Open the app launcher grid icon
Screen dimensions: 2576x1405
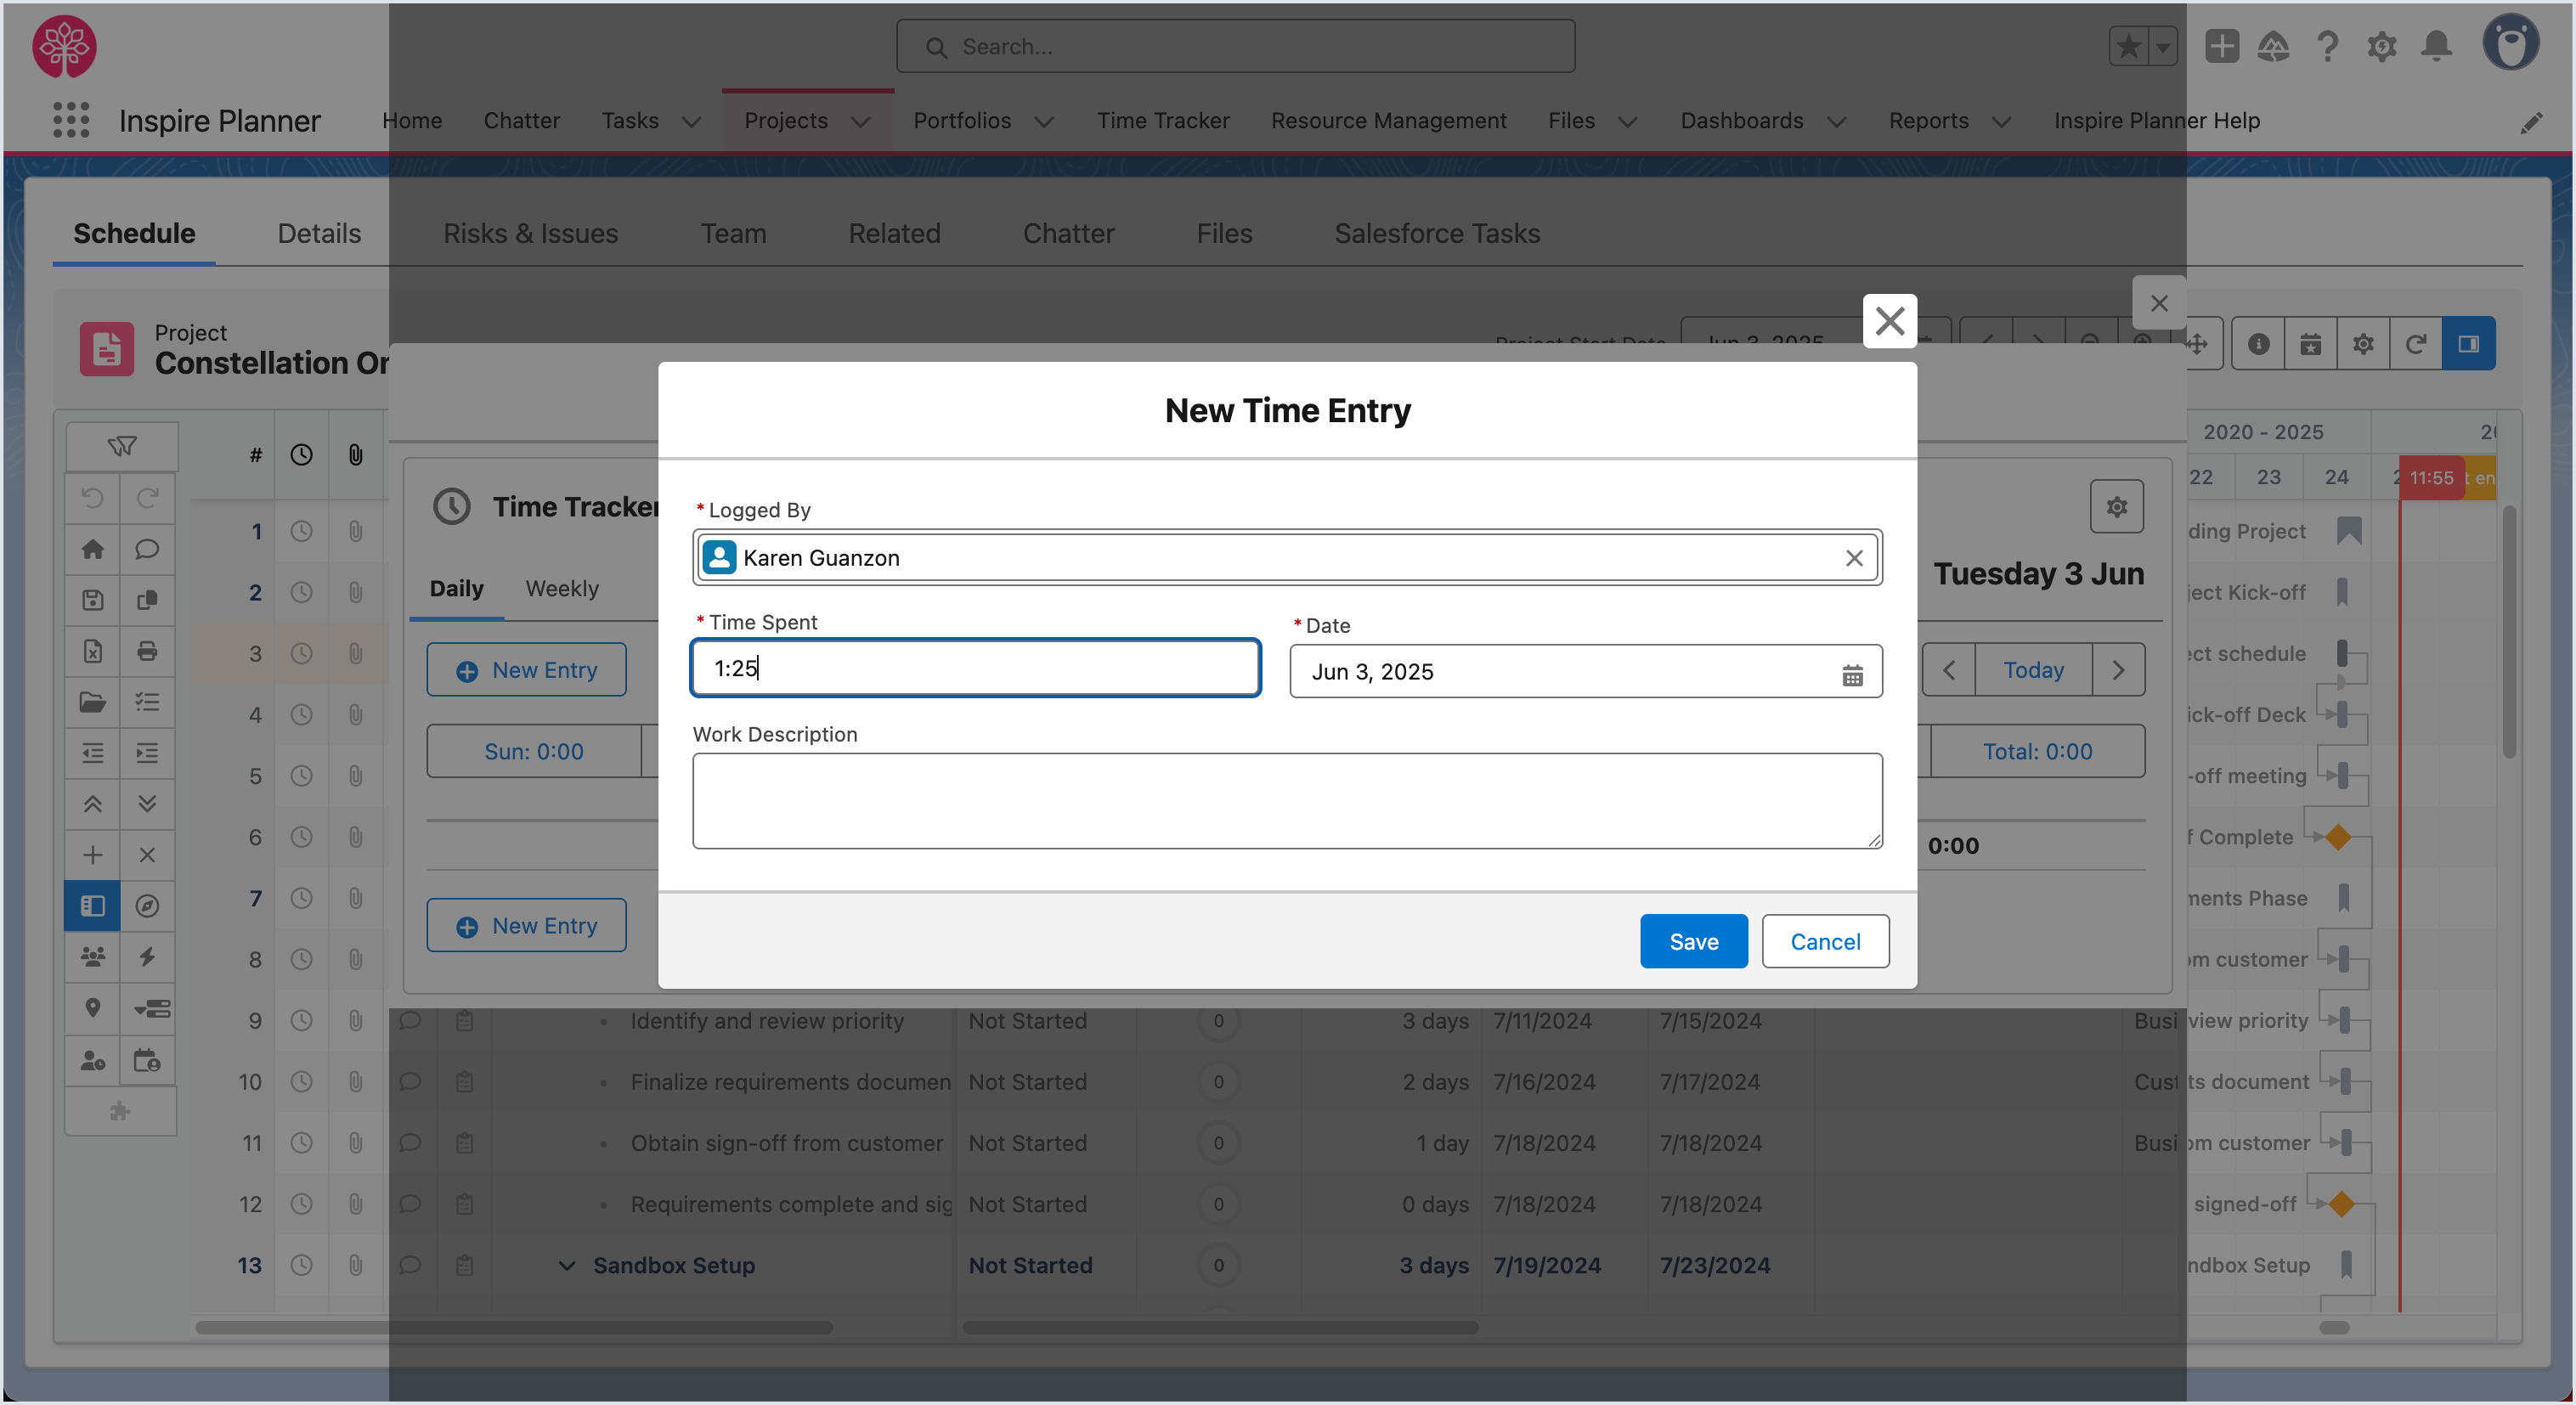70,120
